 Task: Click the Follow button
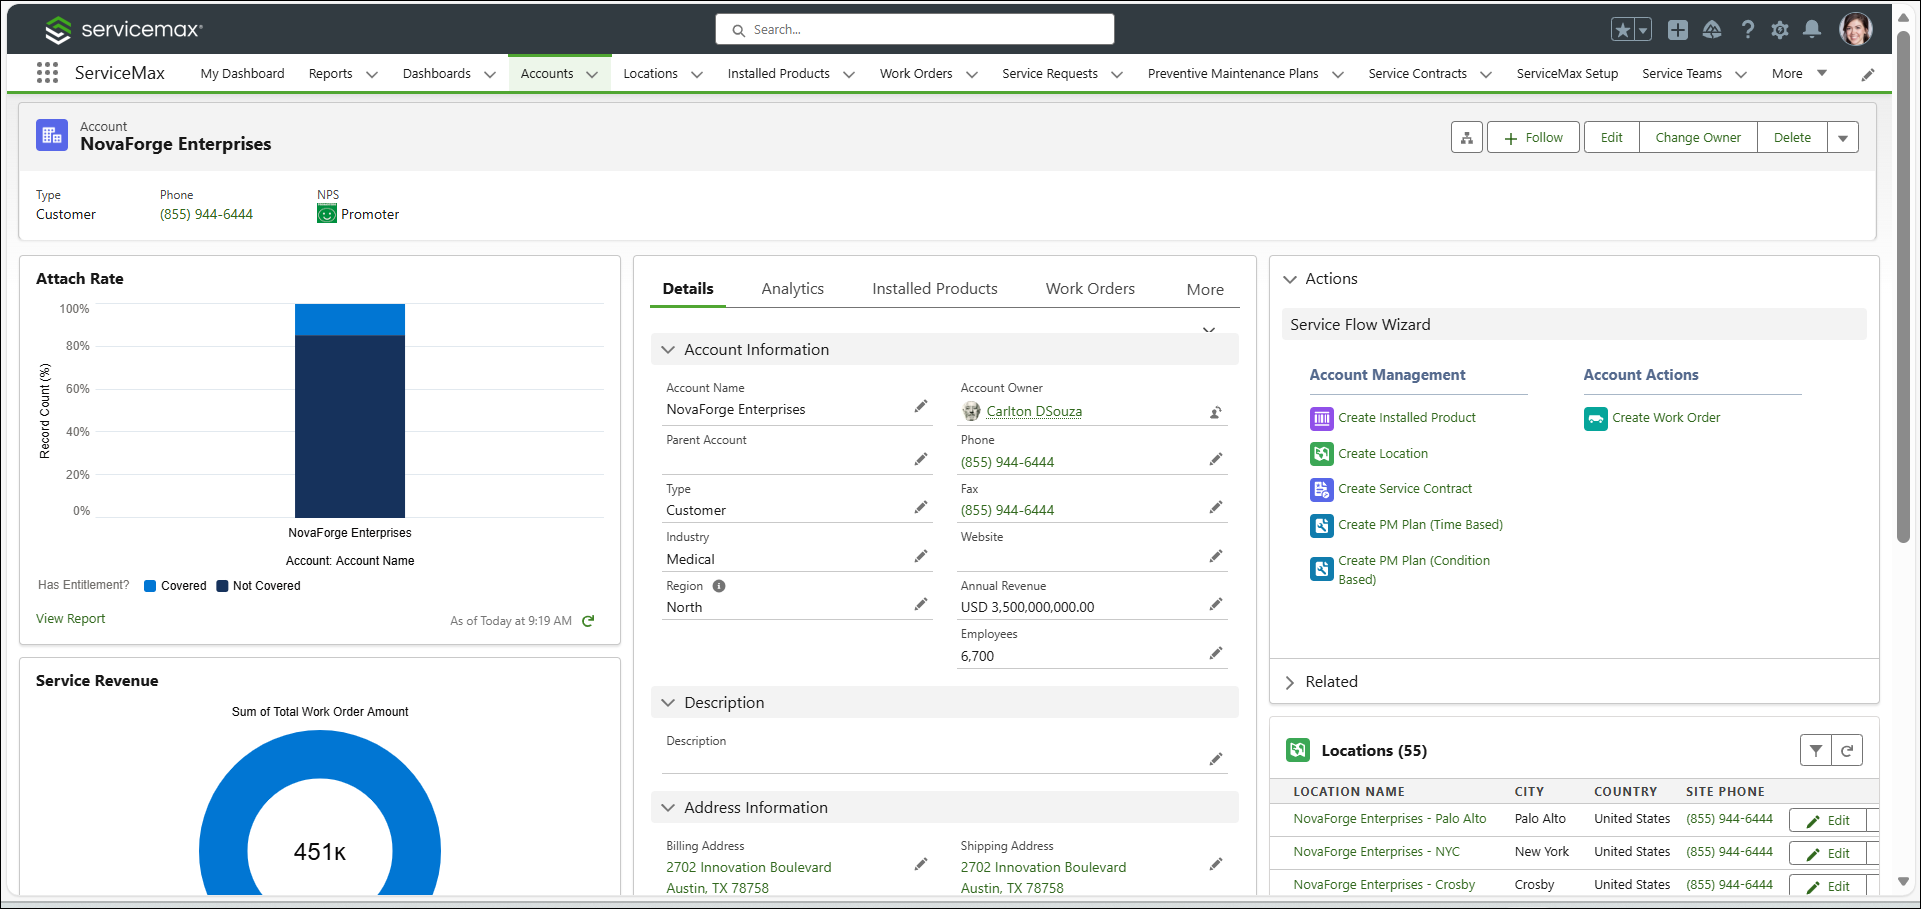[x=1533, y=137]
